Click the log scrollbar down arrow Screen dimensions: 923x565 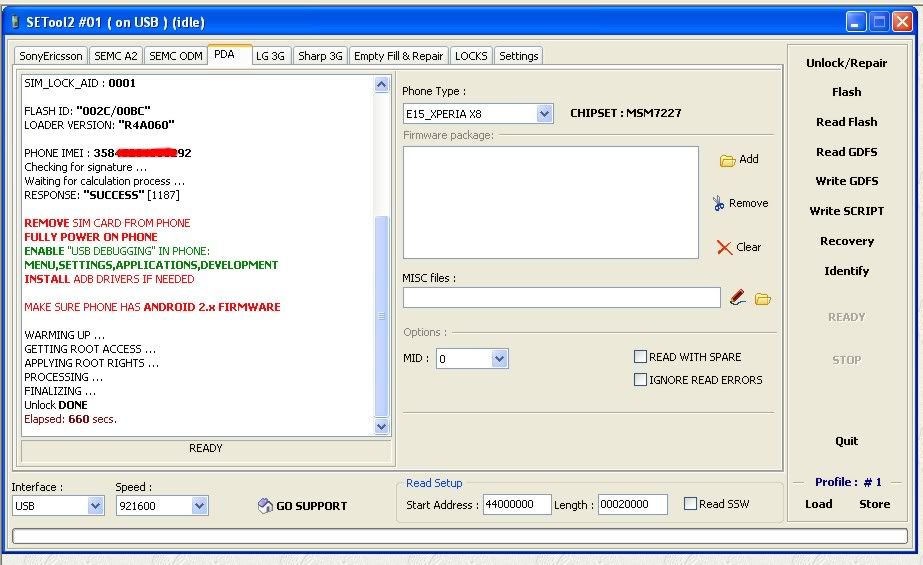381,427
